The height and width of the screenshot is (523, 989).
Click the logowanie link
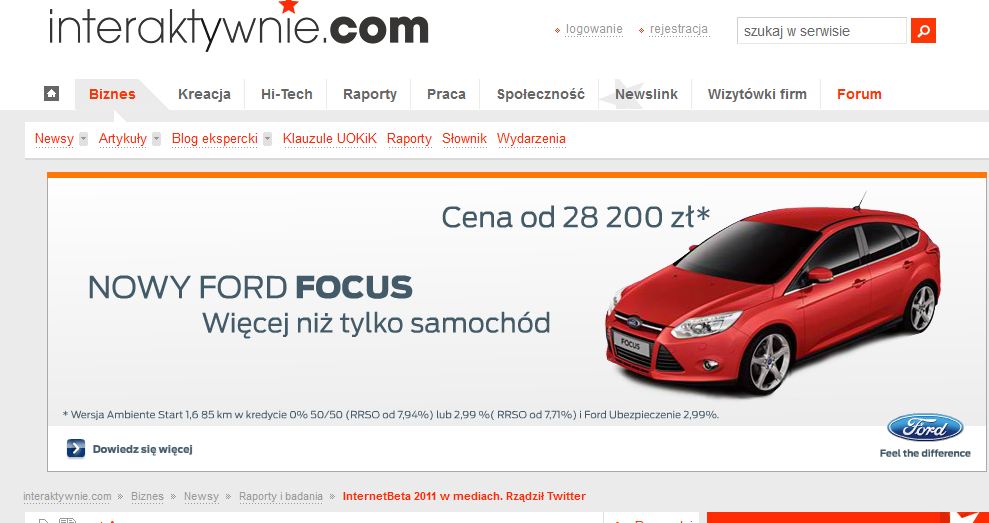click(x=594, y=29)
